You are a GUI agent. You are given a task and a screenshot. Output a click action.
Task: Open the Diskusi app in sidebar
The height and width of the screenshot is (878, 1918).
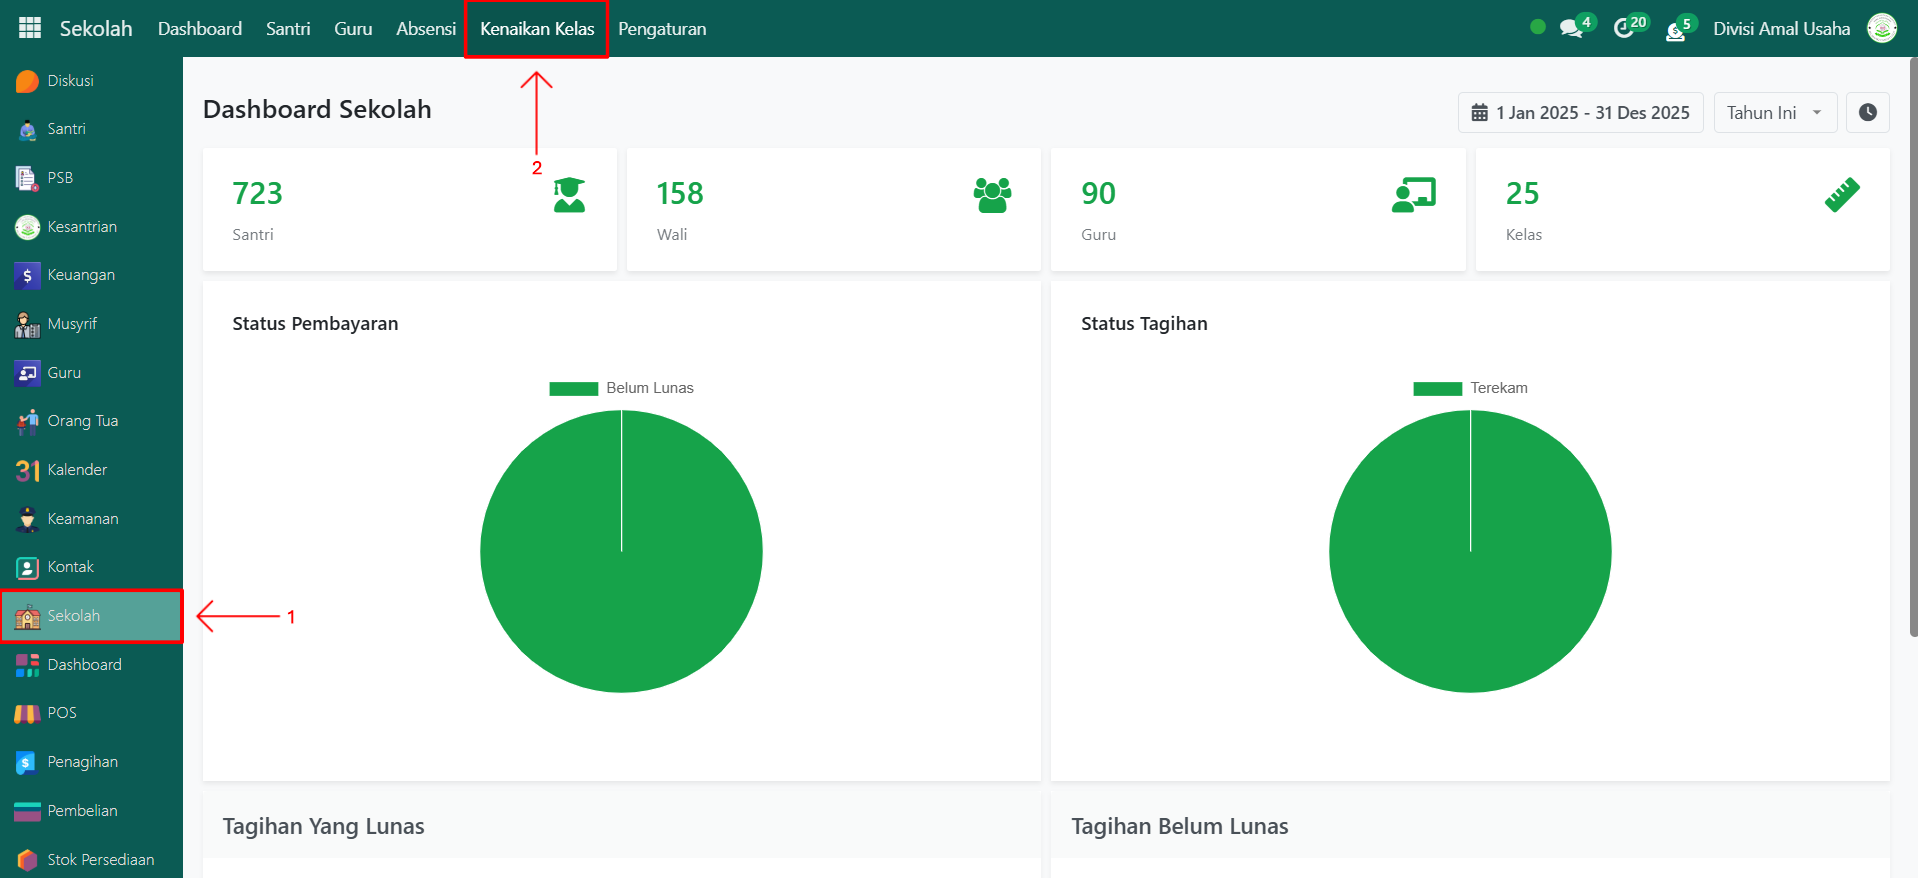click(70, 81)
